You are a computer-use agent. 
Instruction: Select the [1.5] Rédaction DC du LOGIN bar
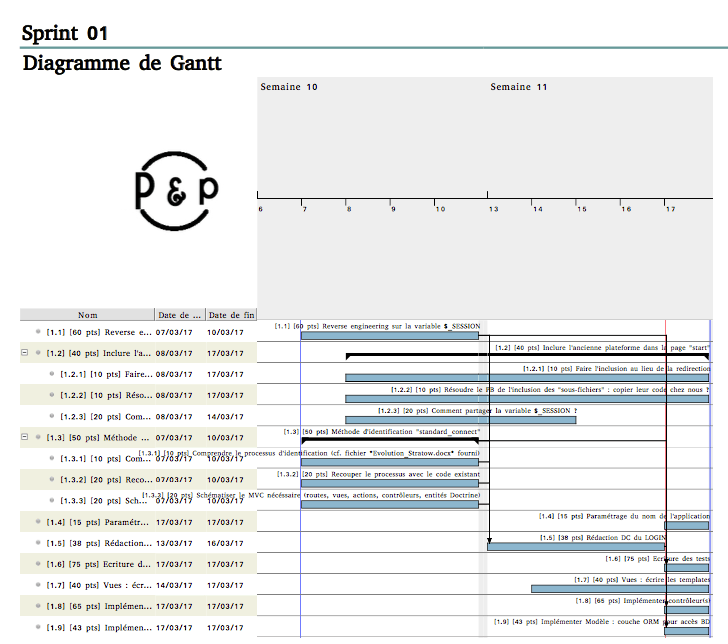pos(575,546)
